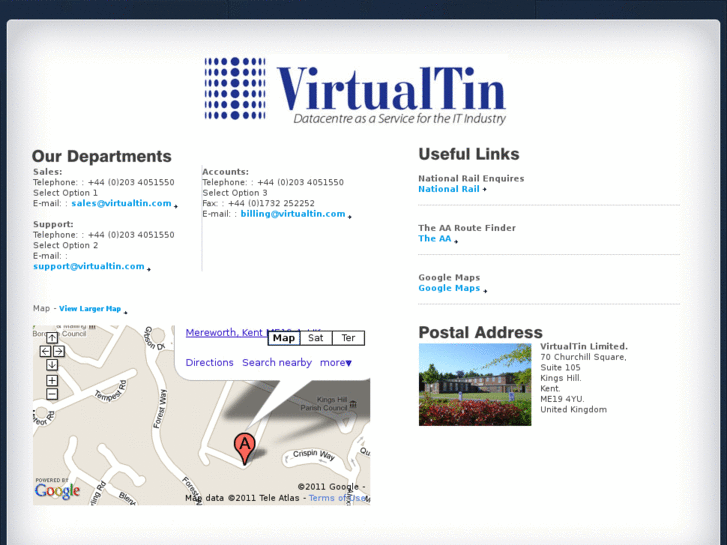727x545 pixels.
Task: Open map Terms of Use link
Action: pyautogui.click(x=337, y=498)
